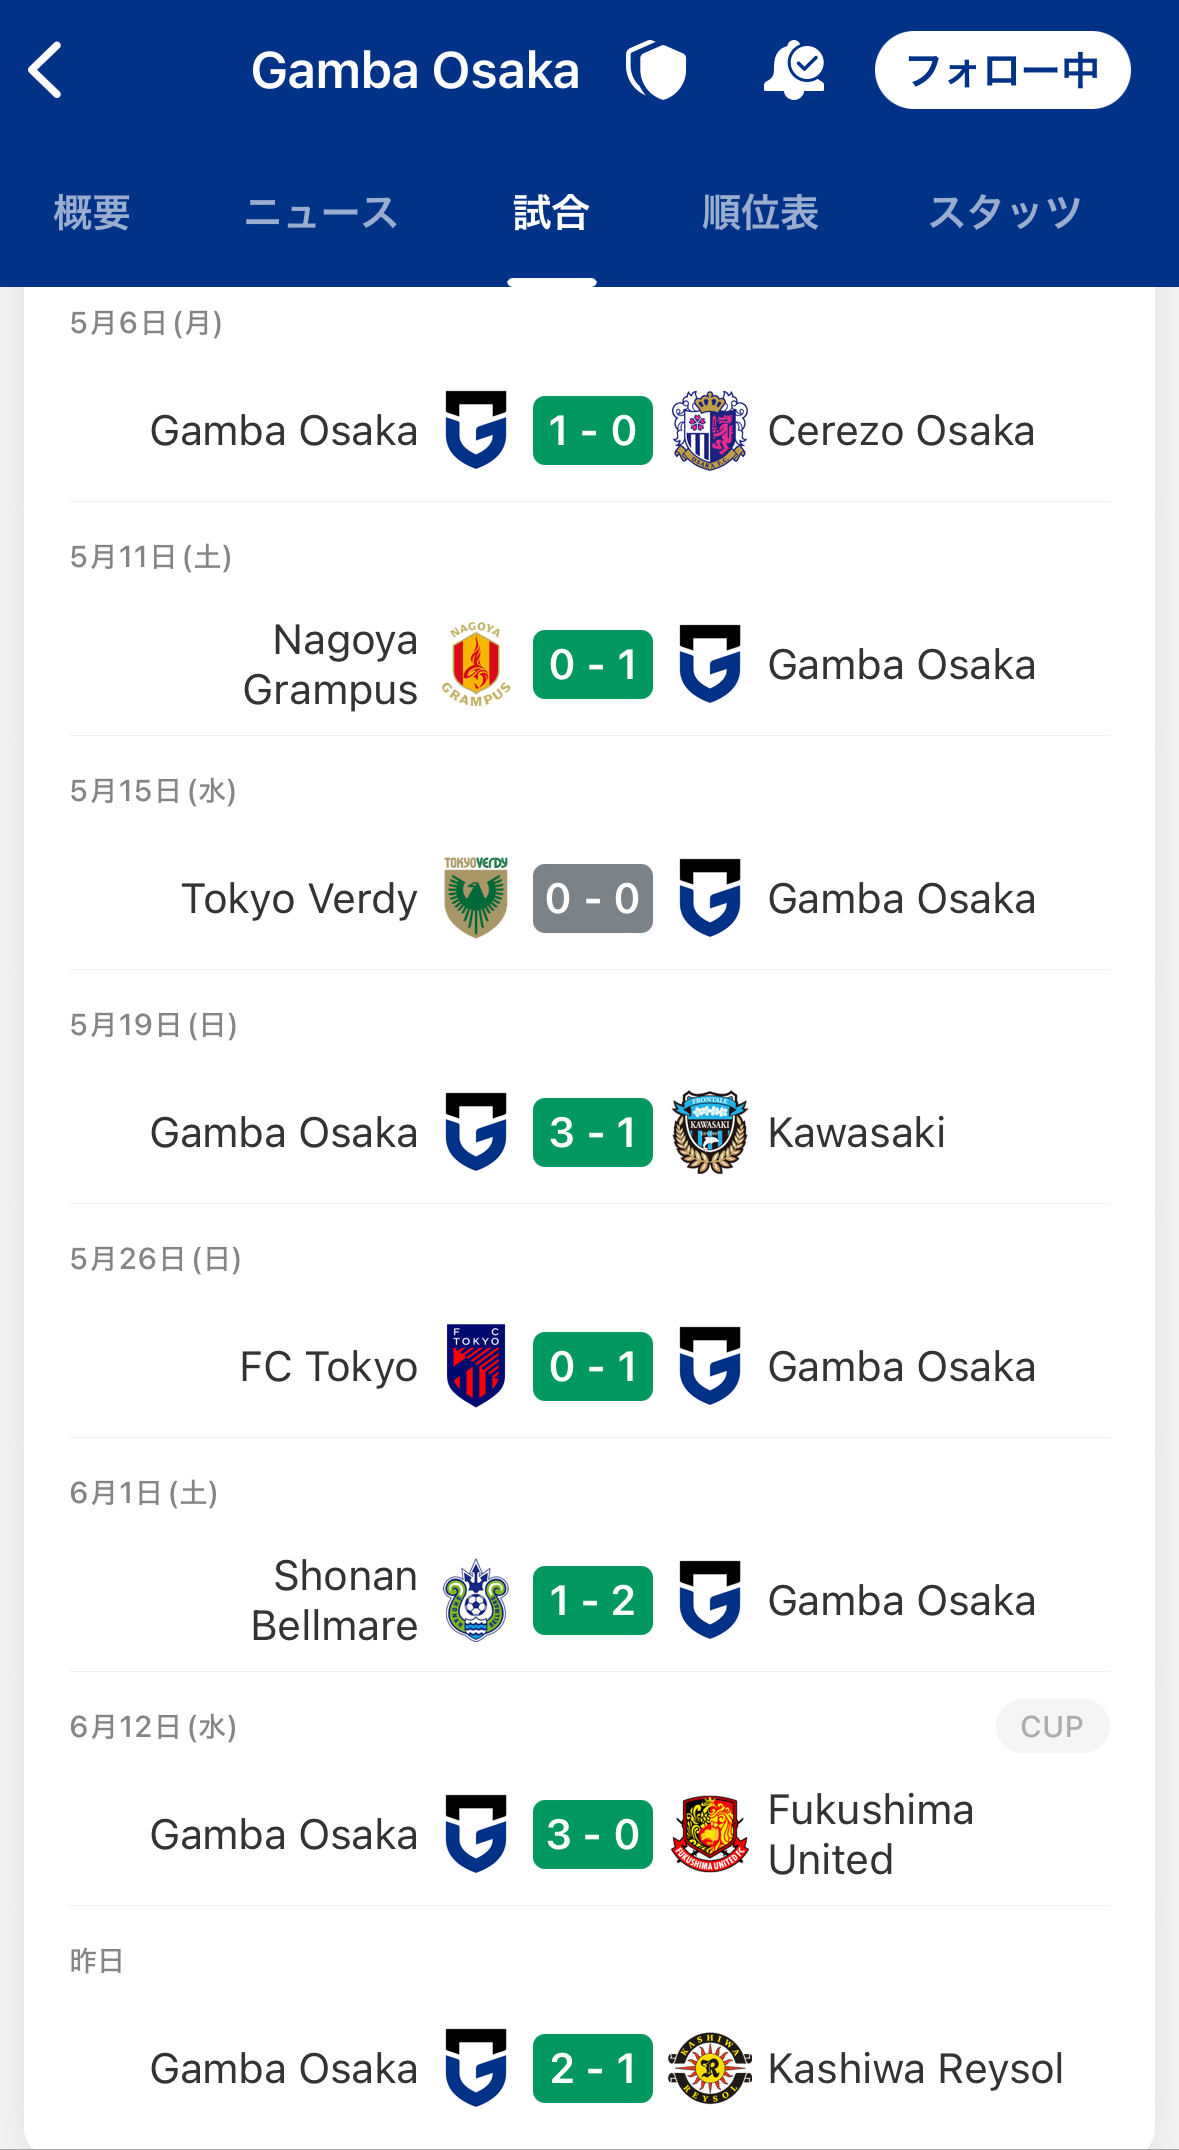Tap the Kawasaki Frontale crest icon
The image size is (1179, 2150).
click(709, 1132)
